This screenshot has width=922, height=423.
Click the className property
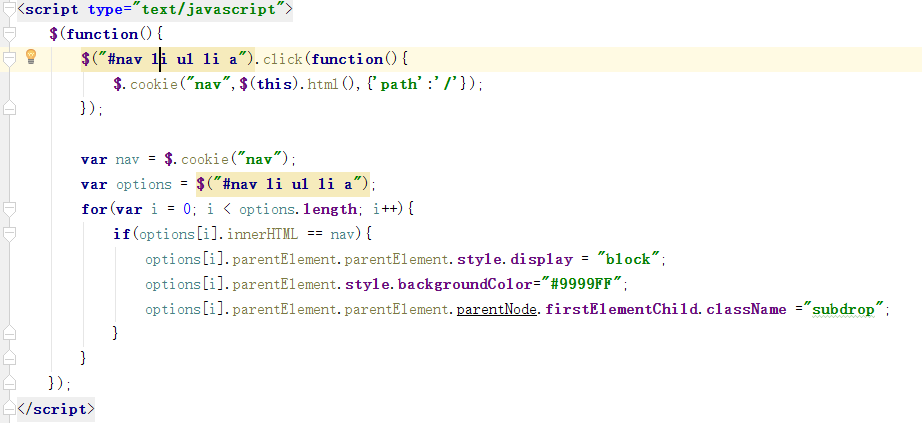click(746, 309)
